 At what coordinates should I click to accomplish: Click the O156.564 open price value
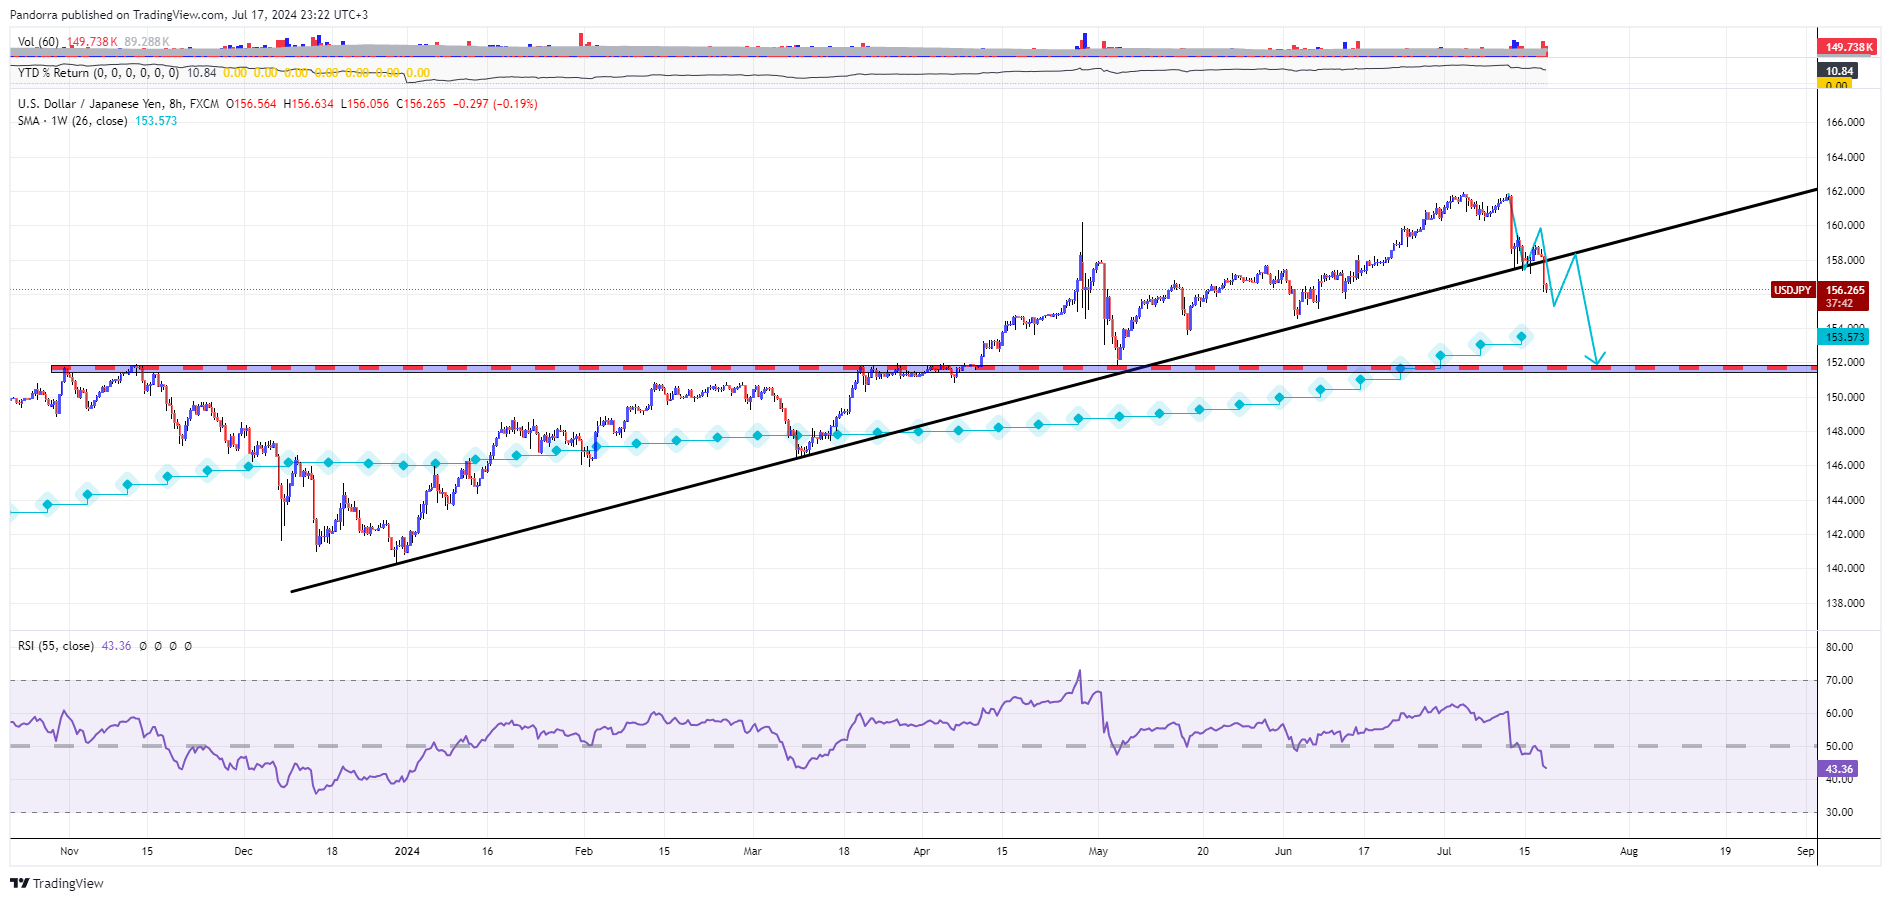click(x=251, y=104)
